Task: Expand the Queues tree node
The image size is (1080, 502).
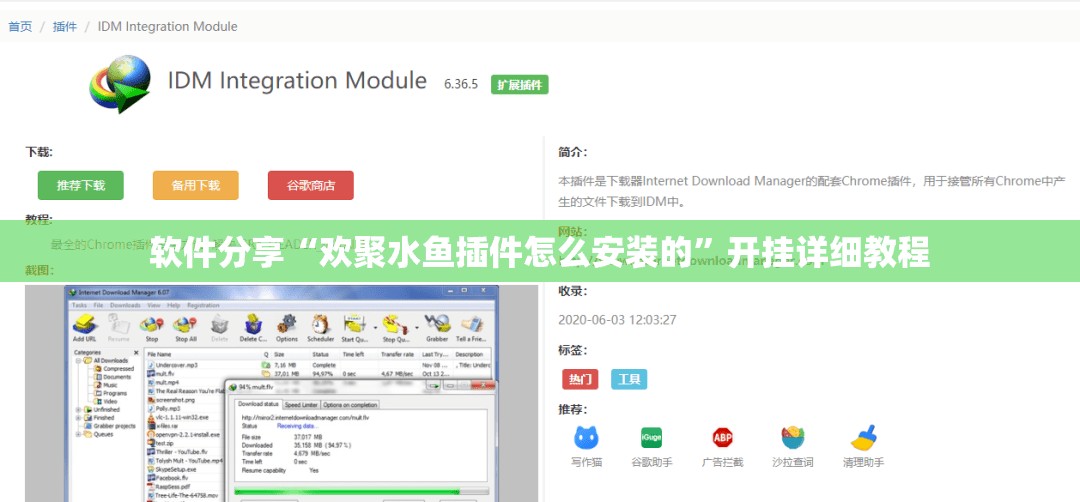Action: click(x=78, y=434)
